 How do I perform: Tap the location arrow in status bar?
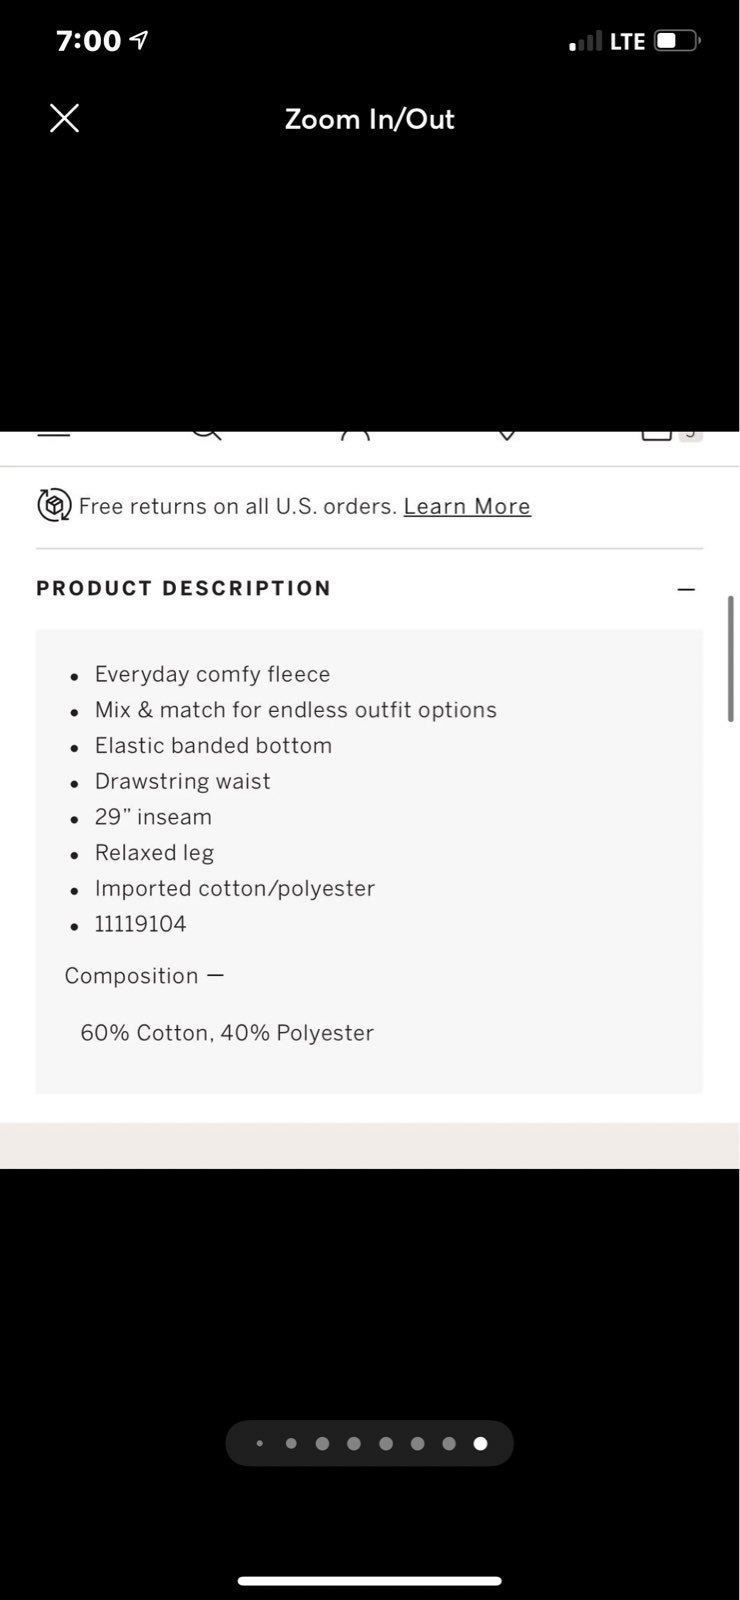(139, 40)
